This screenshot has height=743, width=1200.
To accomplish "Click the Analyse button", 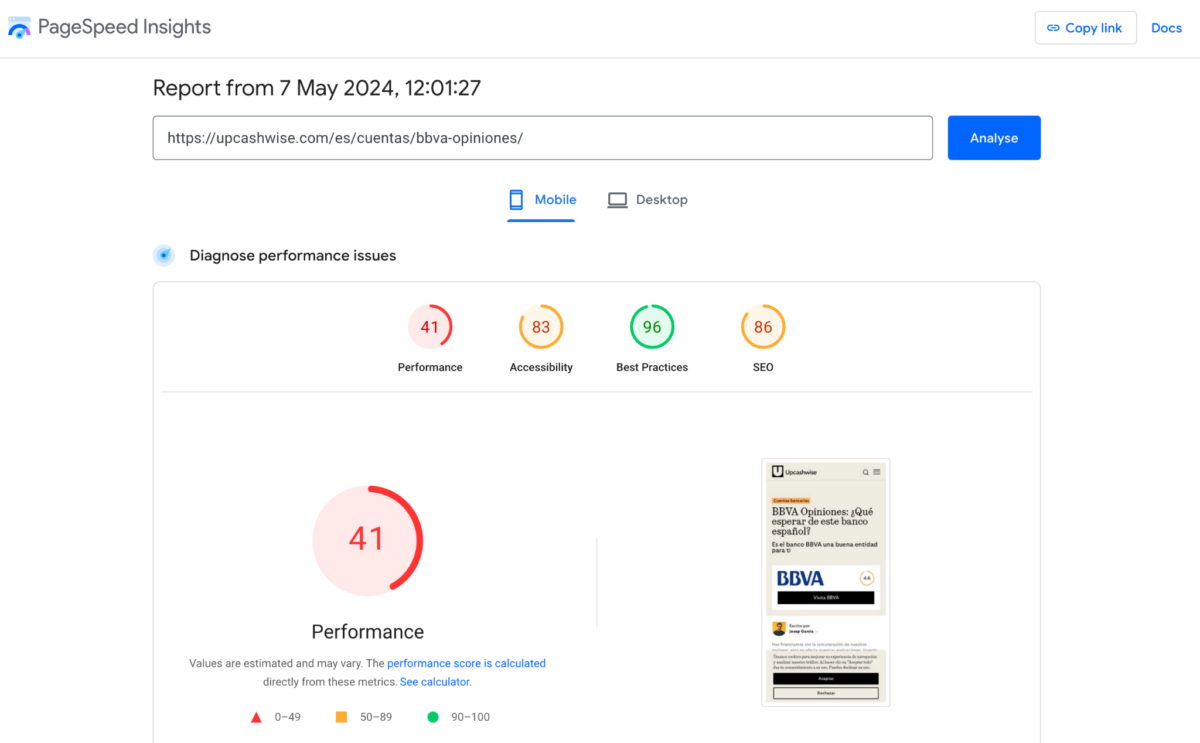I will (994, 138).
